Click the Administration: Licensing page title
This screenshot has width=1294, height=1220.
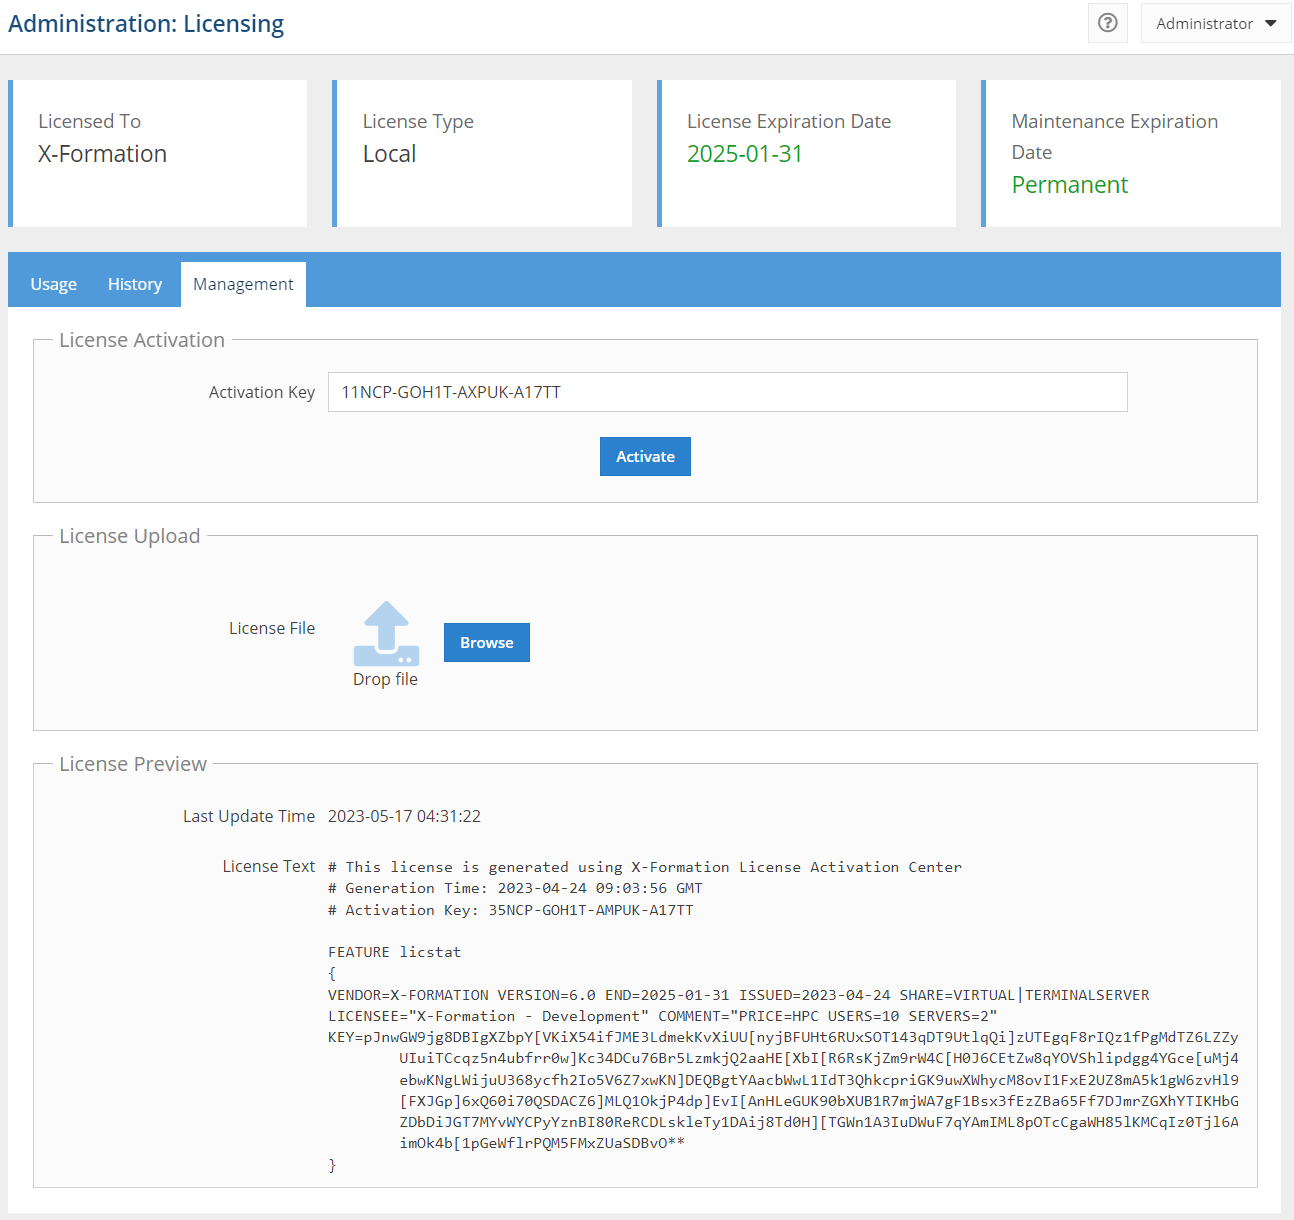(146, 24)
